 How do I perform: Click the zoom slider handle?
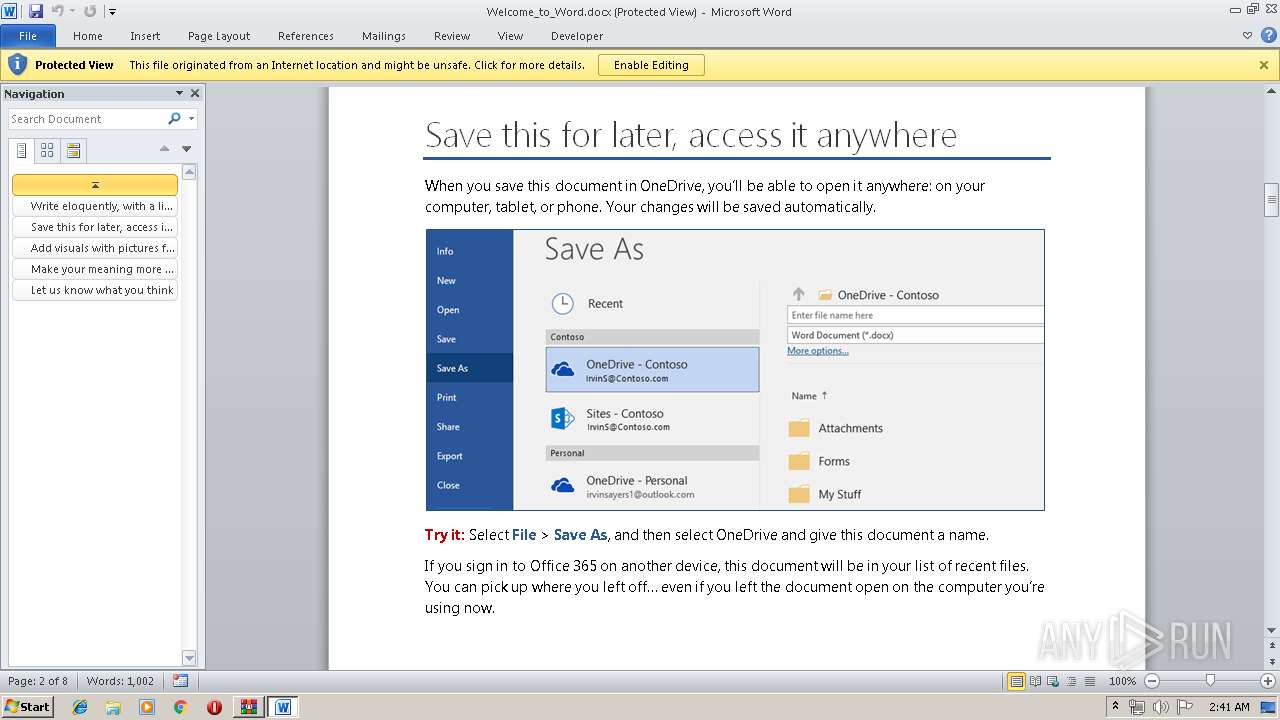pos(1210,681)
